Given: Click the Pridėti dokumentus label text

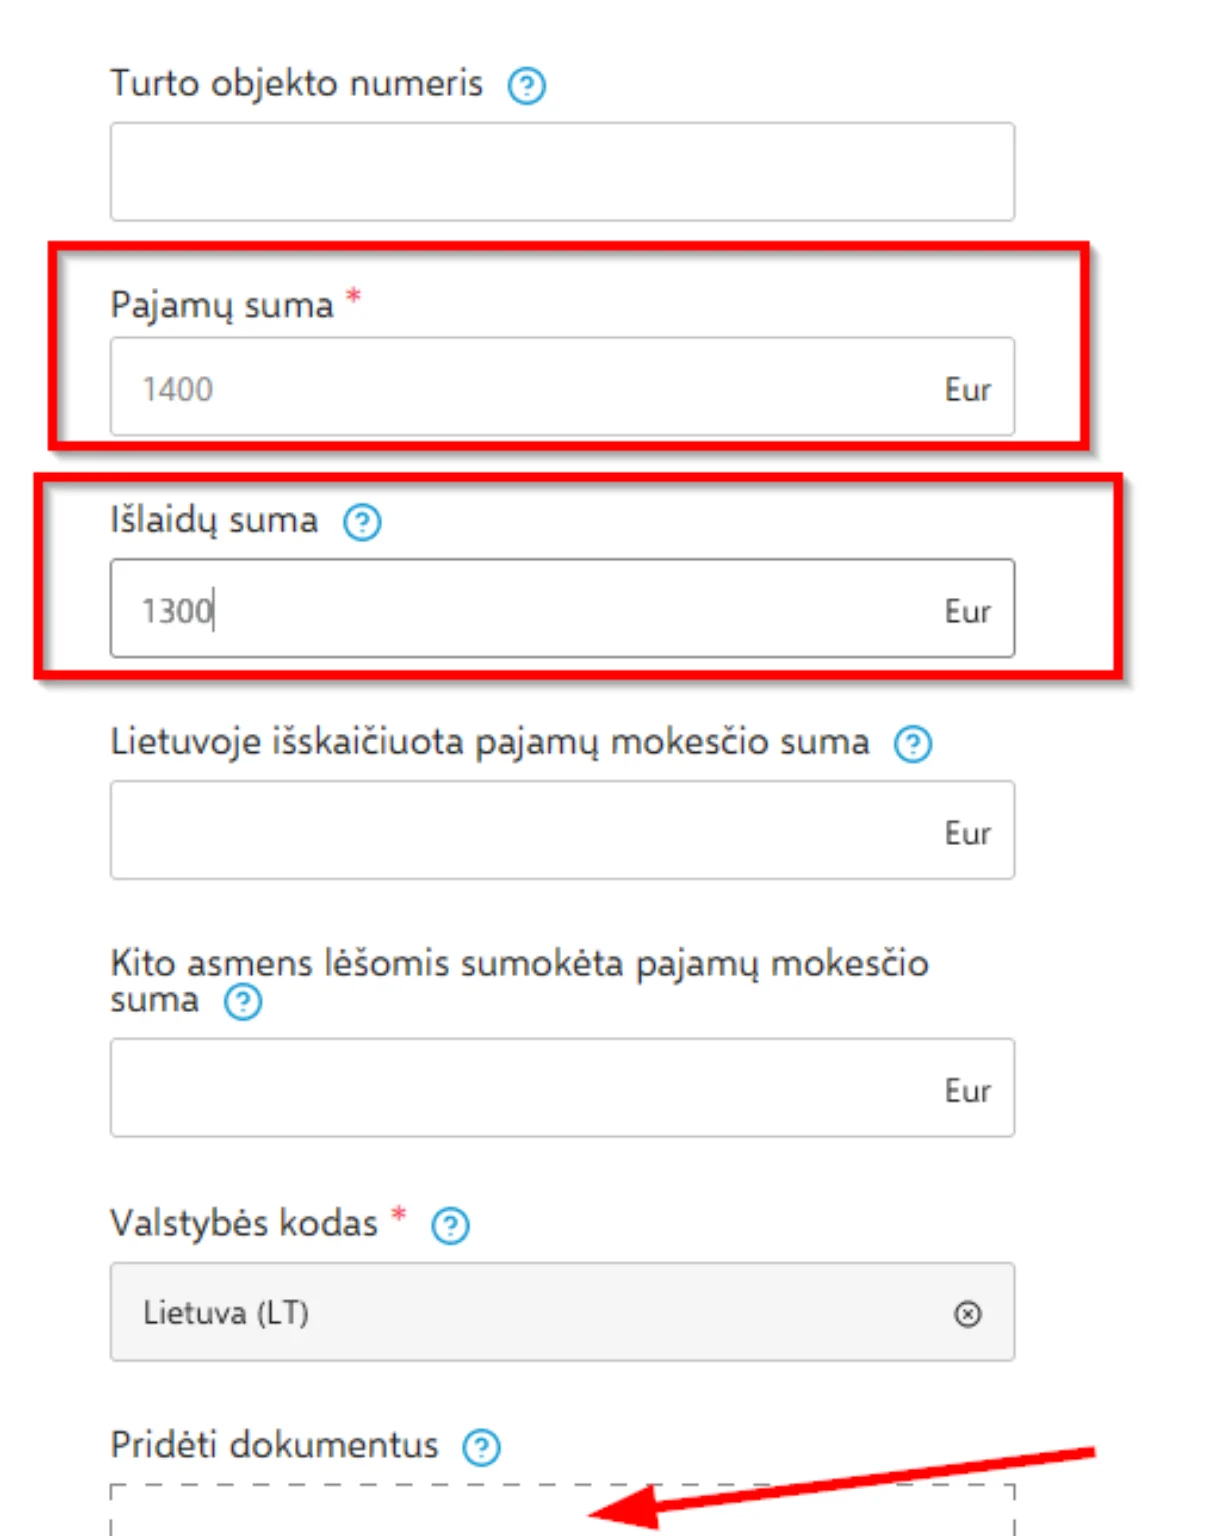Looking at the screenshot, I should [x=274, y=1445].
